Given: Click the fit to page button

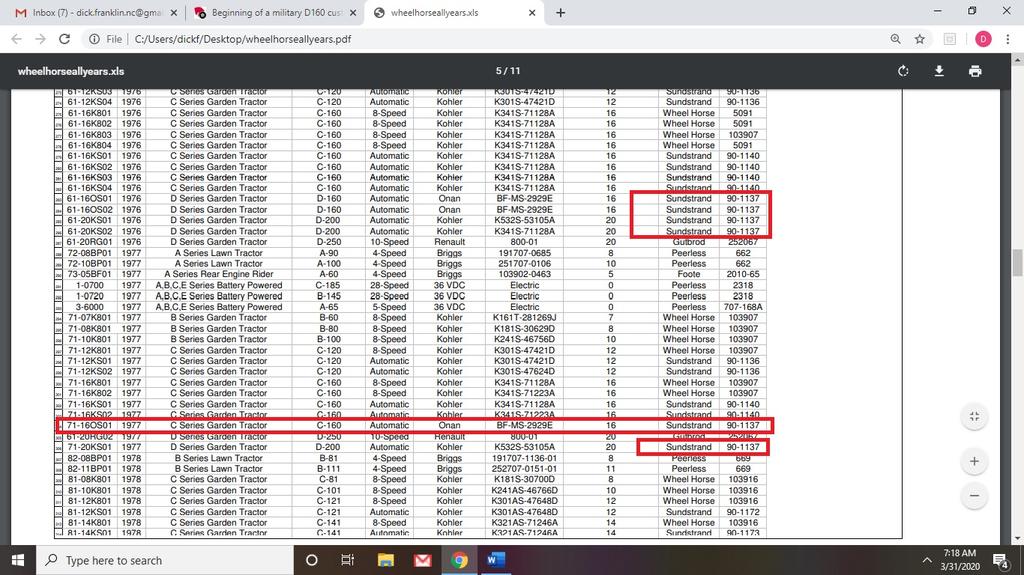Looking at the screenshot, I should 974,417.
